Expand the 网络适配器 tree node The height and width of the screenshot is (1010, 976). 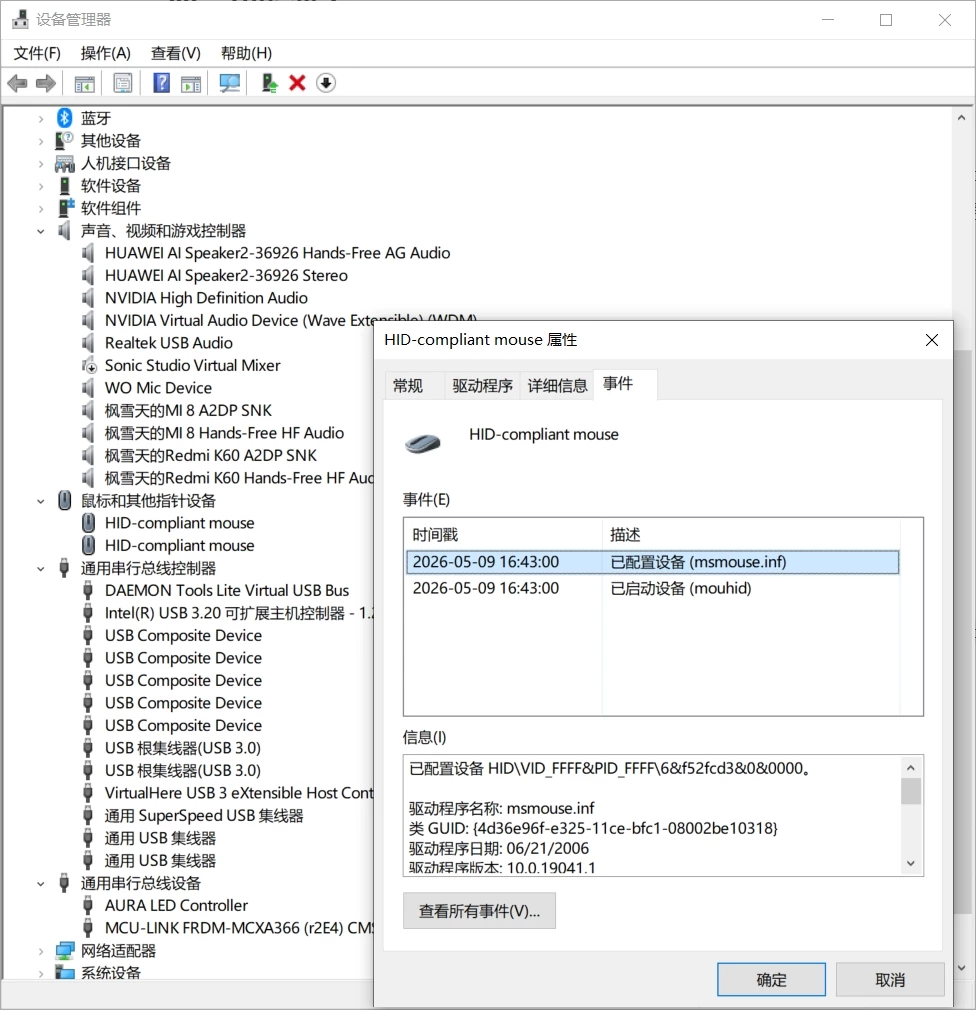point(41,951)
